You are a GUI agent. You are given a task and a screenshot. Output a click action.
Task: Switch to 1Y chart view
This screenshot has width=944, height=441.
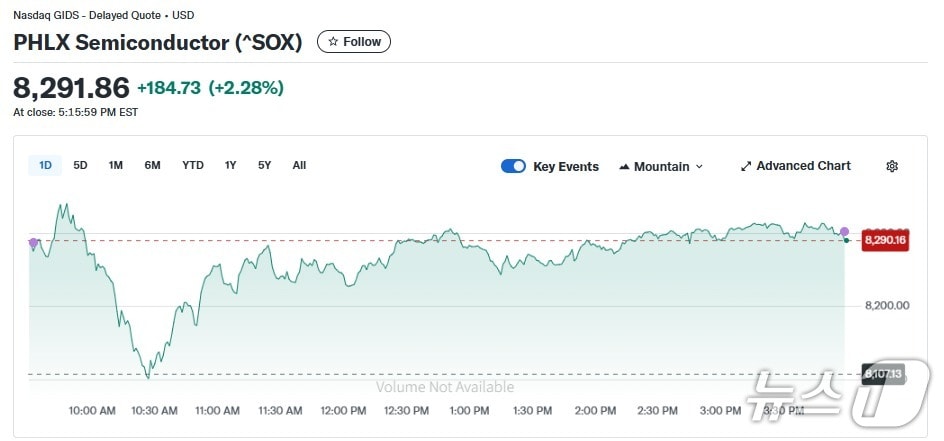click(x=231, y=165)
